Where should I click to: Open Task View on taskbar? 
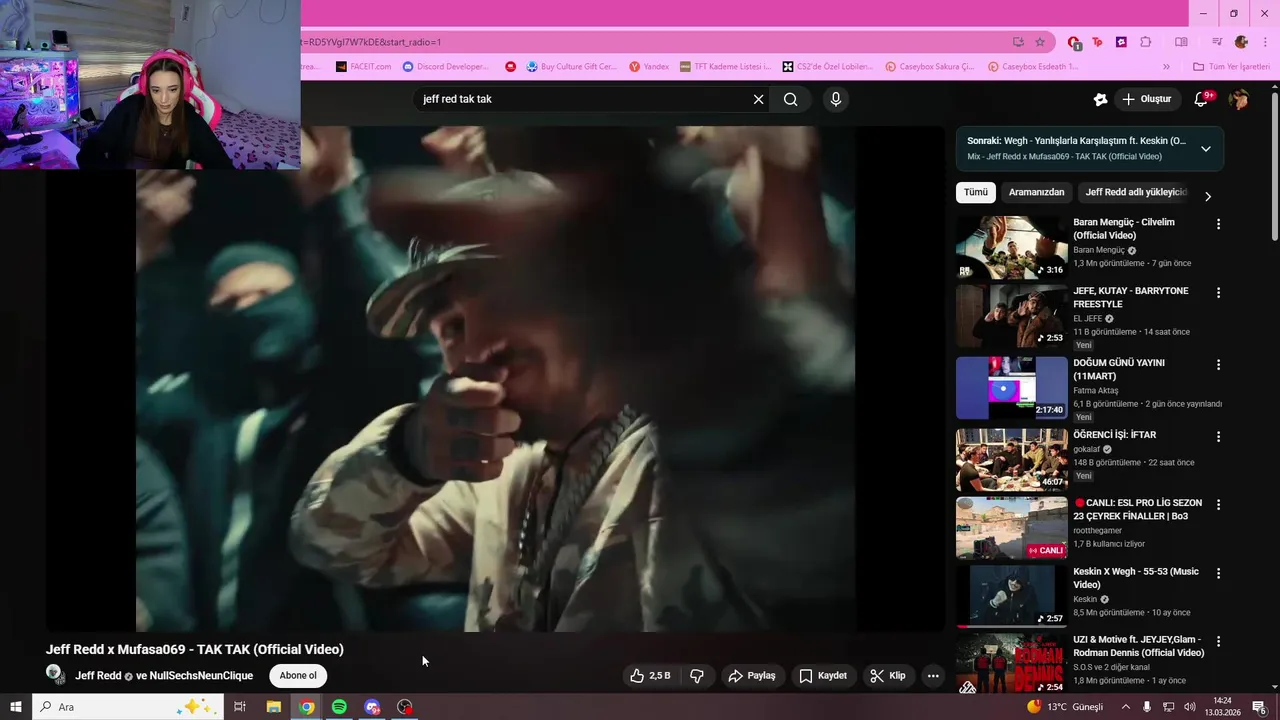240,707
